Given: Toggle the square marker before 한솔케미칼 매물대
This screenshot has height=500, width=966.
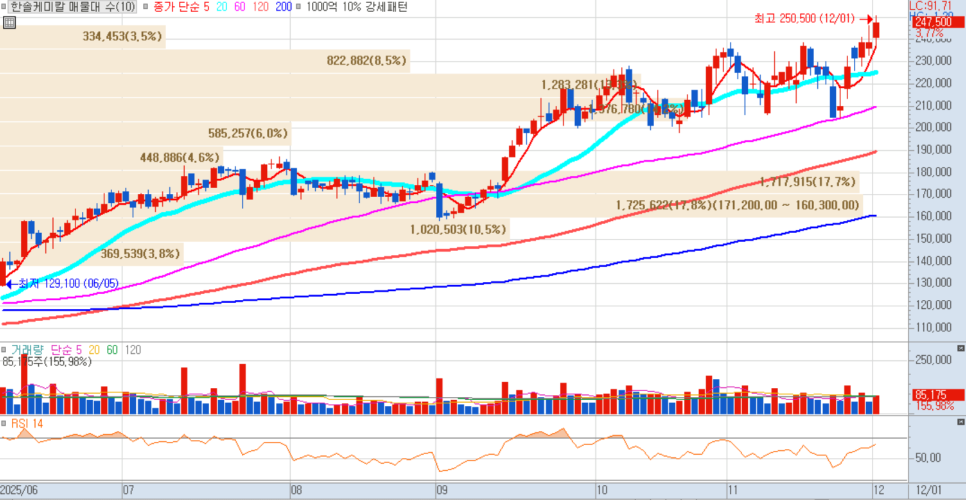Looking at the screenshot, I should [5, 7].
